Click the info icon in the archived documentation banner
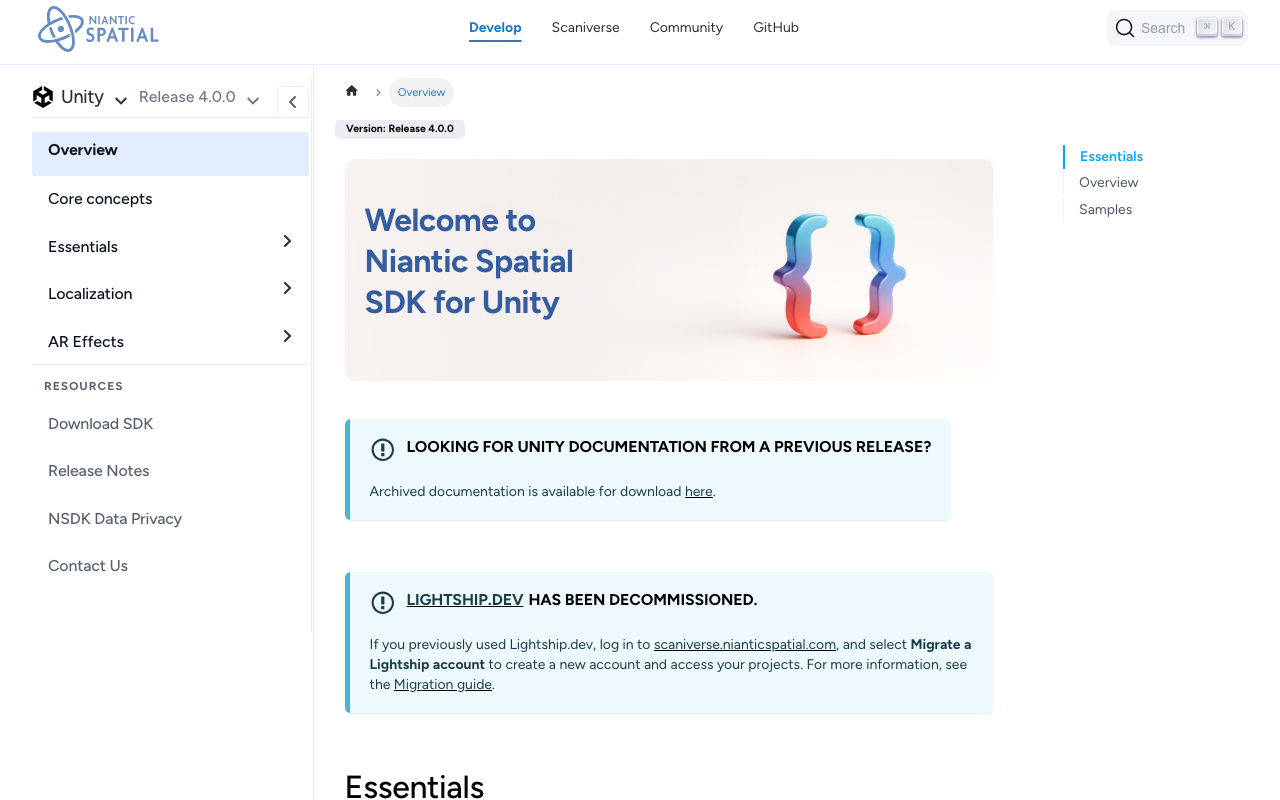The width and height of the screenshot is (1280, 800). [383, 450]
